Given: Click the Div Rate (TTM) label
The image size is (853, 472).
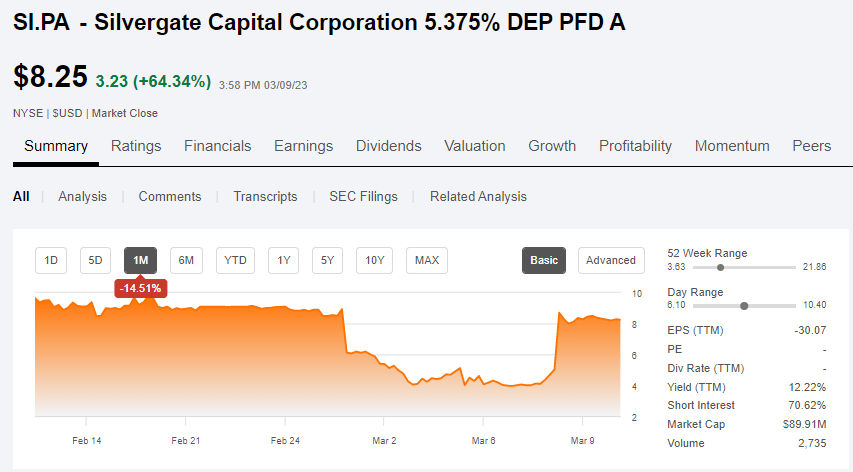Looking at the screenshot, I should point(706,368).
